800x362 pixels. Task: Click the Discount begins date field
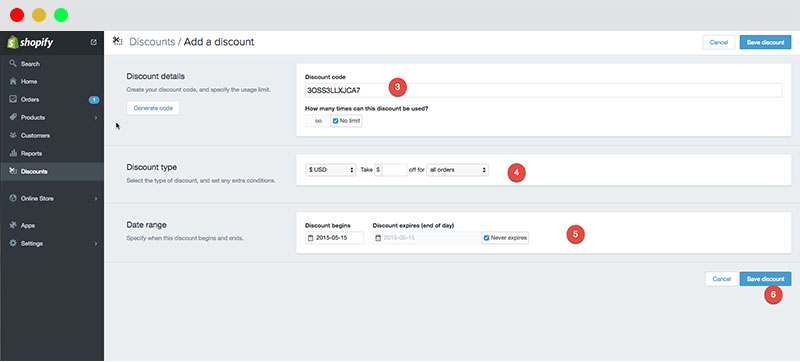(334, 238)
